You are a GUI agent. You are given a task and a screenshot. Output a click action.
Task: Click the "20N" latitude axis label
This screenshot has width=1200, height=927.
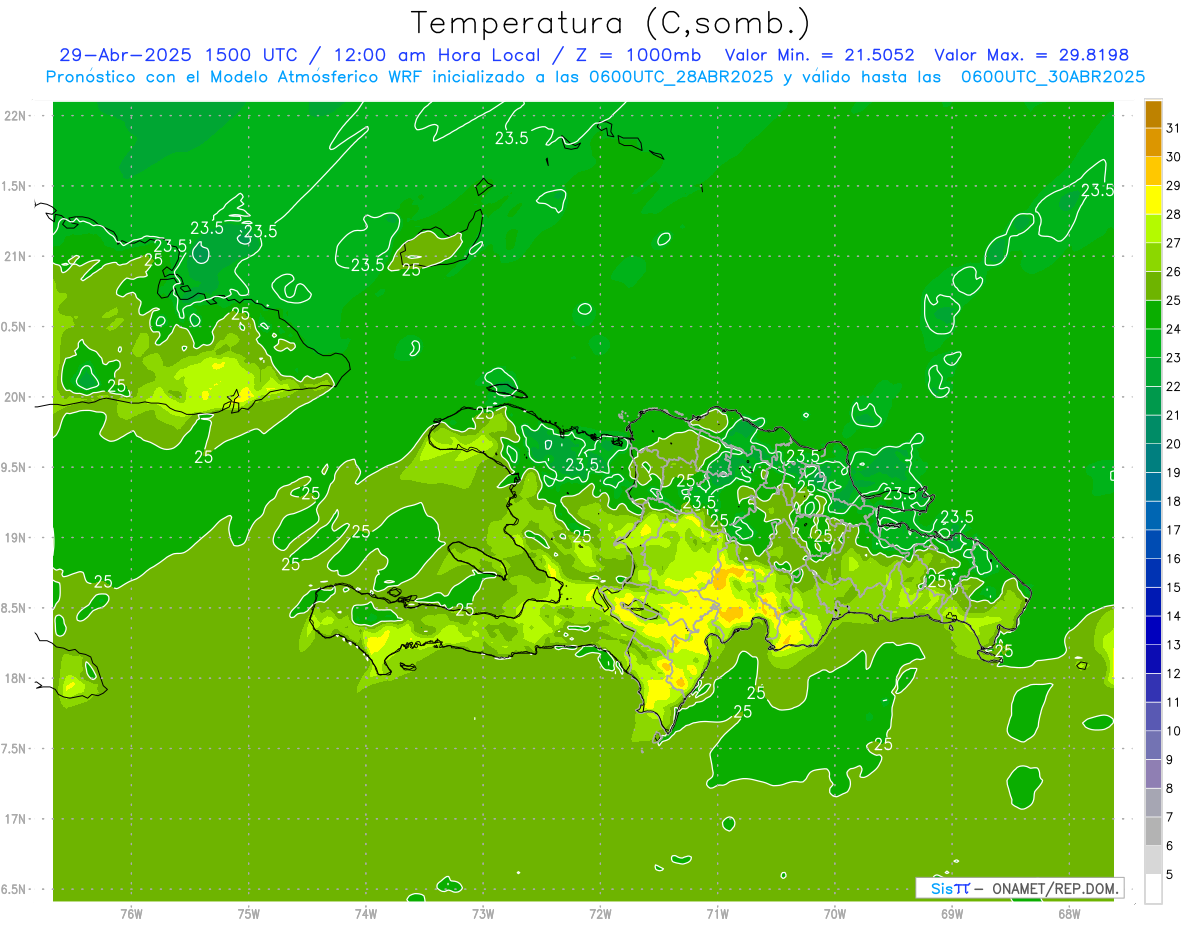click(x=16, y=397)
